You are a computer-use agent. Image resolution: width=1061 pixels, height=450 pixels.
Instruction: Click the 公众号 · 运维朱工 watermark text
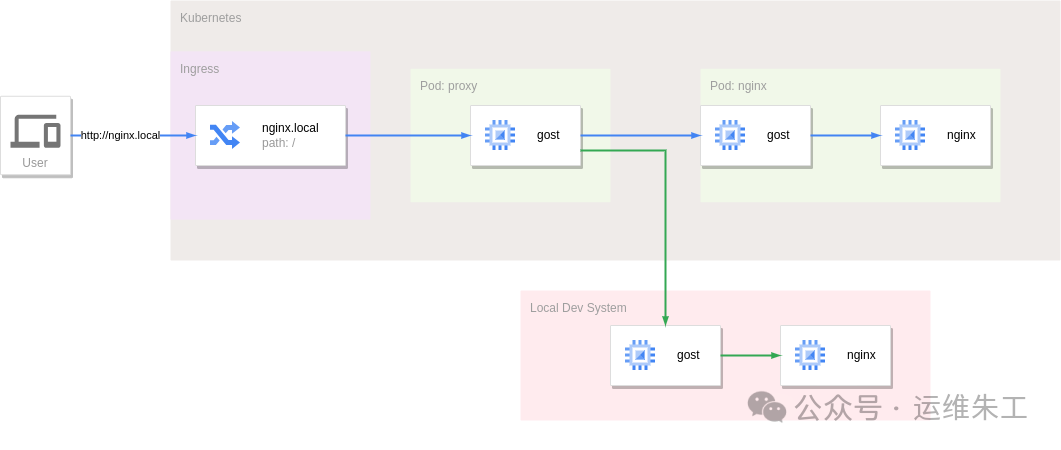coord(910,408)
